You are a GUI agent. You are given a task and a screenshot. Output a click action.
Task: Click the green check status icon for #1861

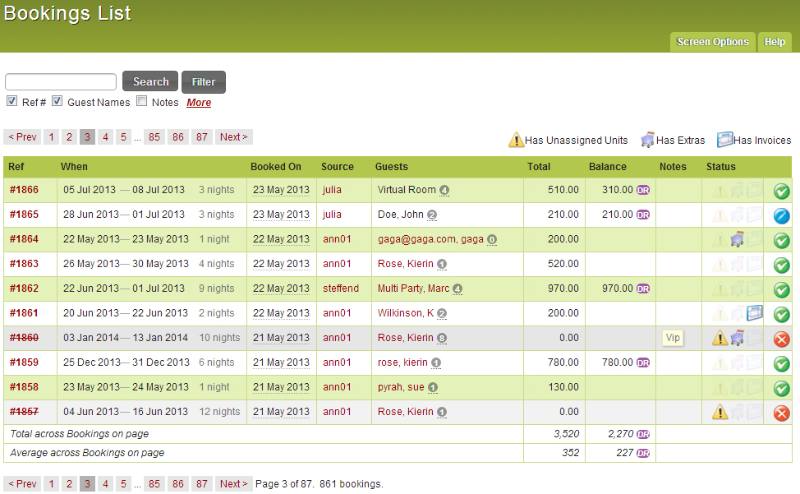point(781,314)
